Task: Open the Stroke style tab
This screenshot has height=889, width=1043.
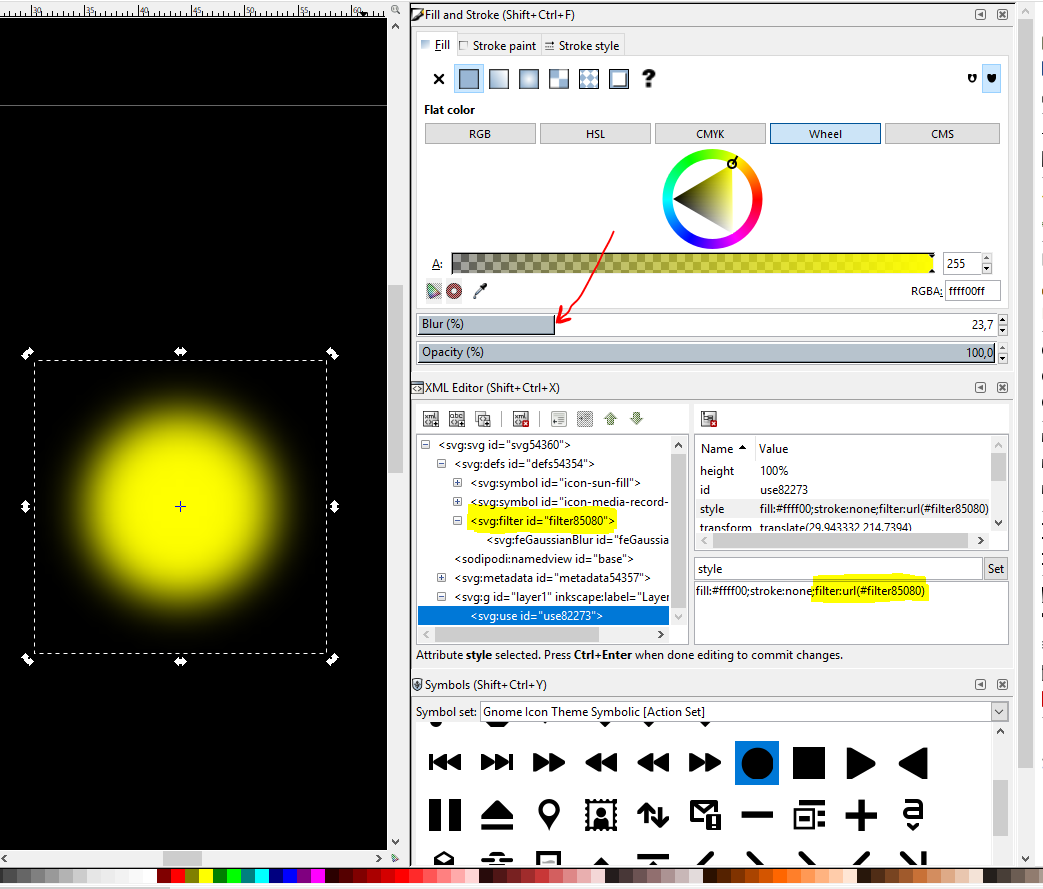Action: coord(582,46)
